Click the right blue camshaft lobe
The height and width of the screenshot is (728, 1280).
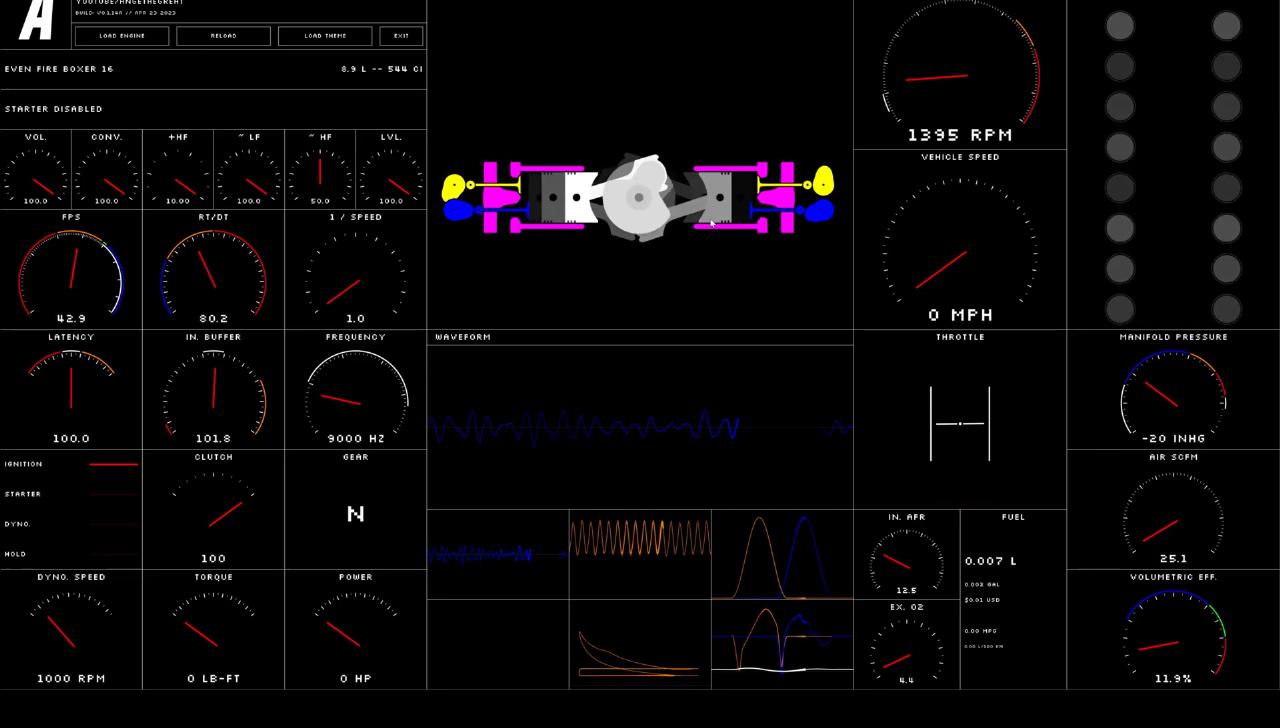pos(818,211)
